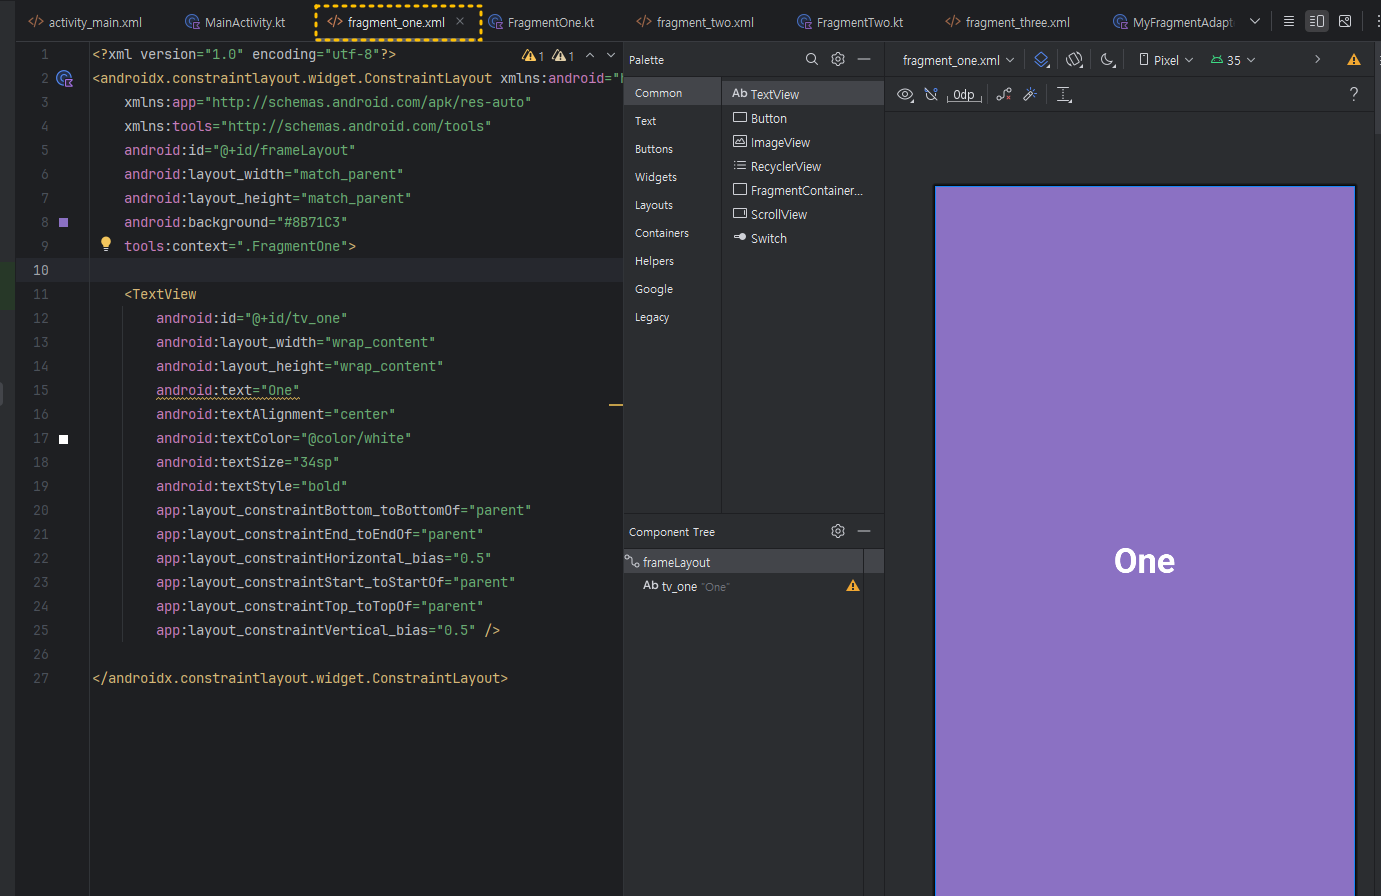The image size is (1381, 896).
Task: Pick RecyclerView in the palette list
Action: [x=803, y=166]
